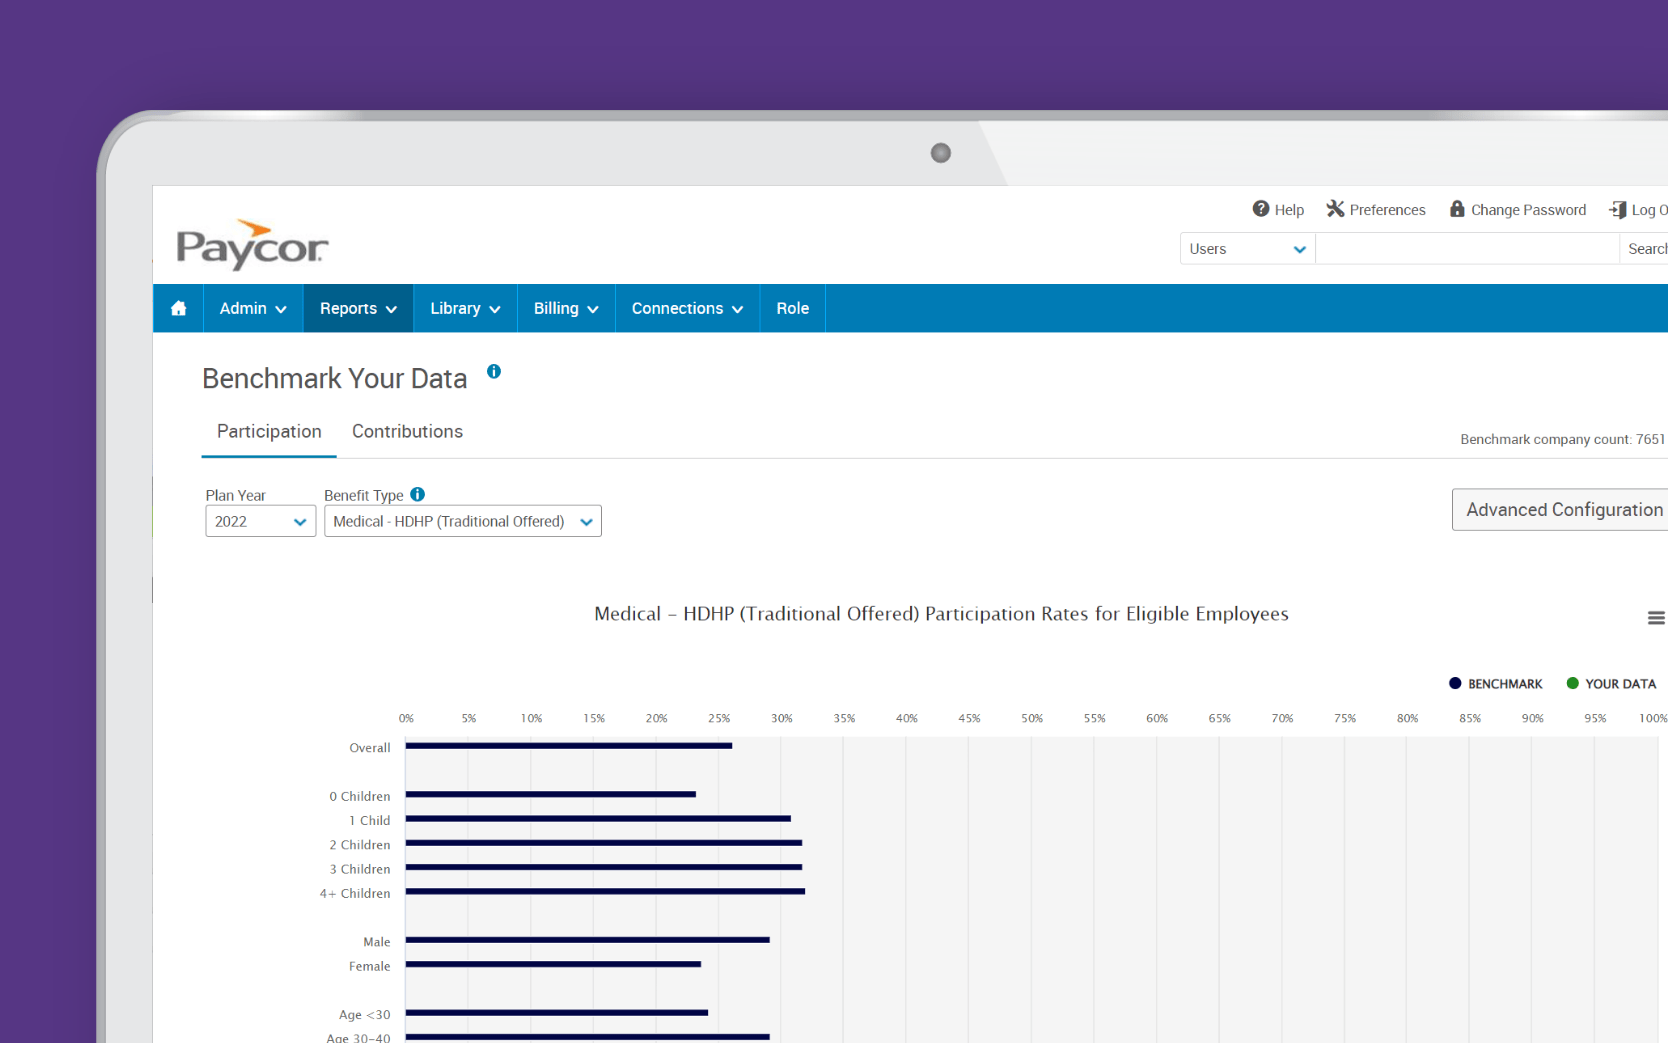
Task: Click the Male benchmark bar
Action: [x=588, y=940]
